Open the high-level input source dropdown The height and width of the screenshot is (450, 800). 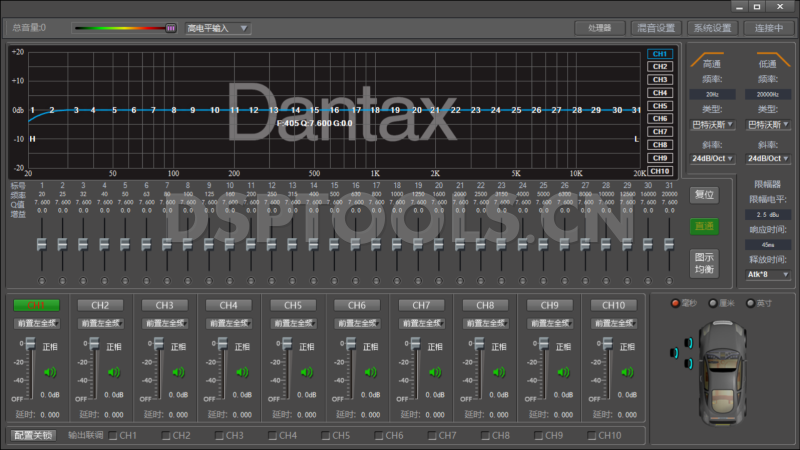click(217, 28)
